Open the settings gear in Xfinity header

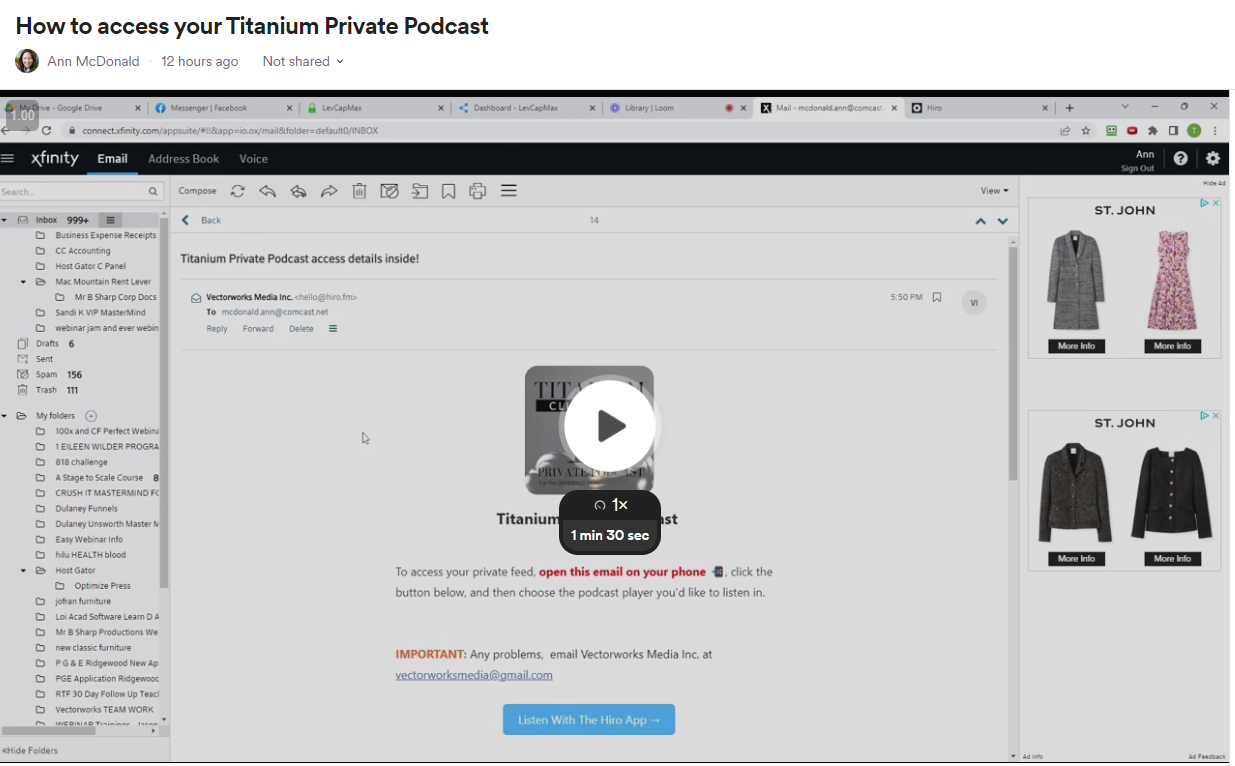point(1213,158)
